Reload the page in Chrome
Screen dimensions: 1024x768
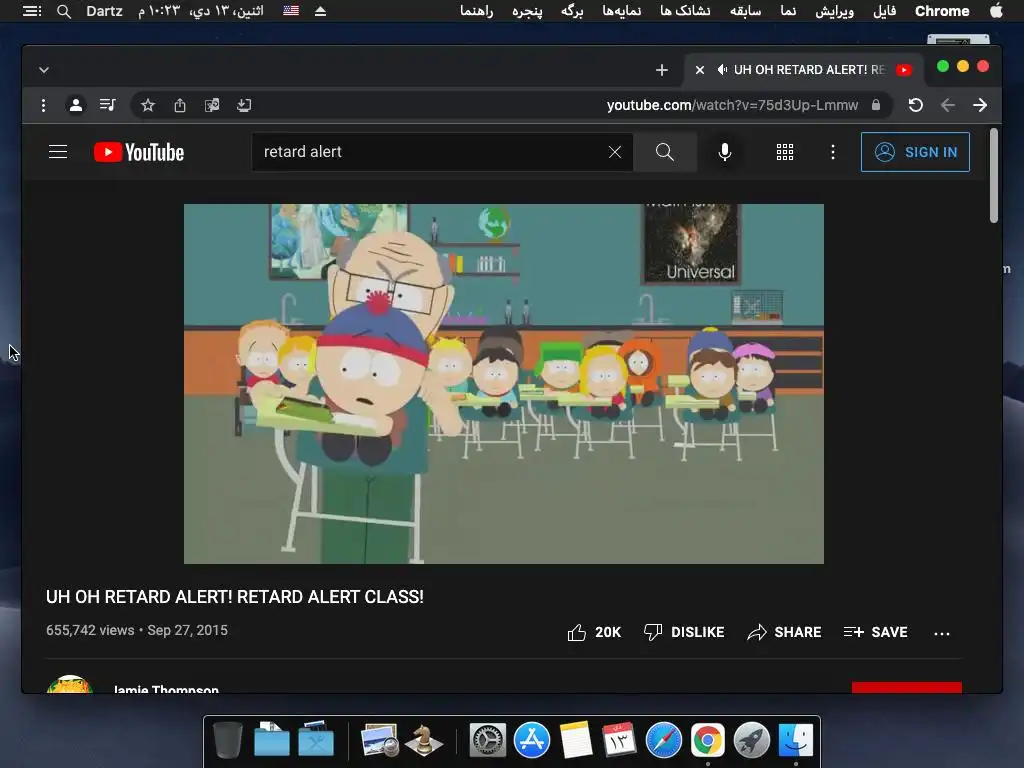916,105
